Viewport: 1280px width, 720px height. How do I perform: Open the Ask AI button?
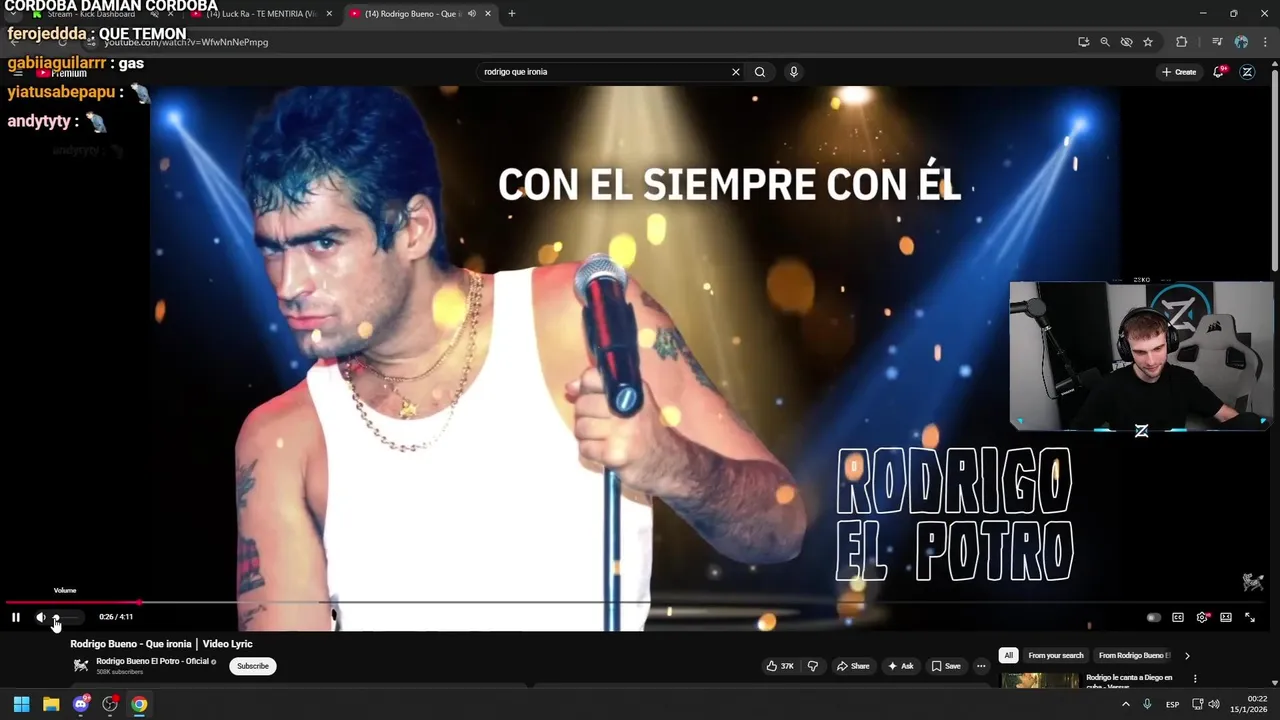[x=900, y=666]
